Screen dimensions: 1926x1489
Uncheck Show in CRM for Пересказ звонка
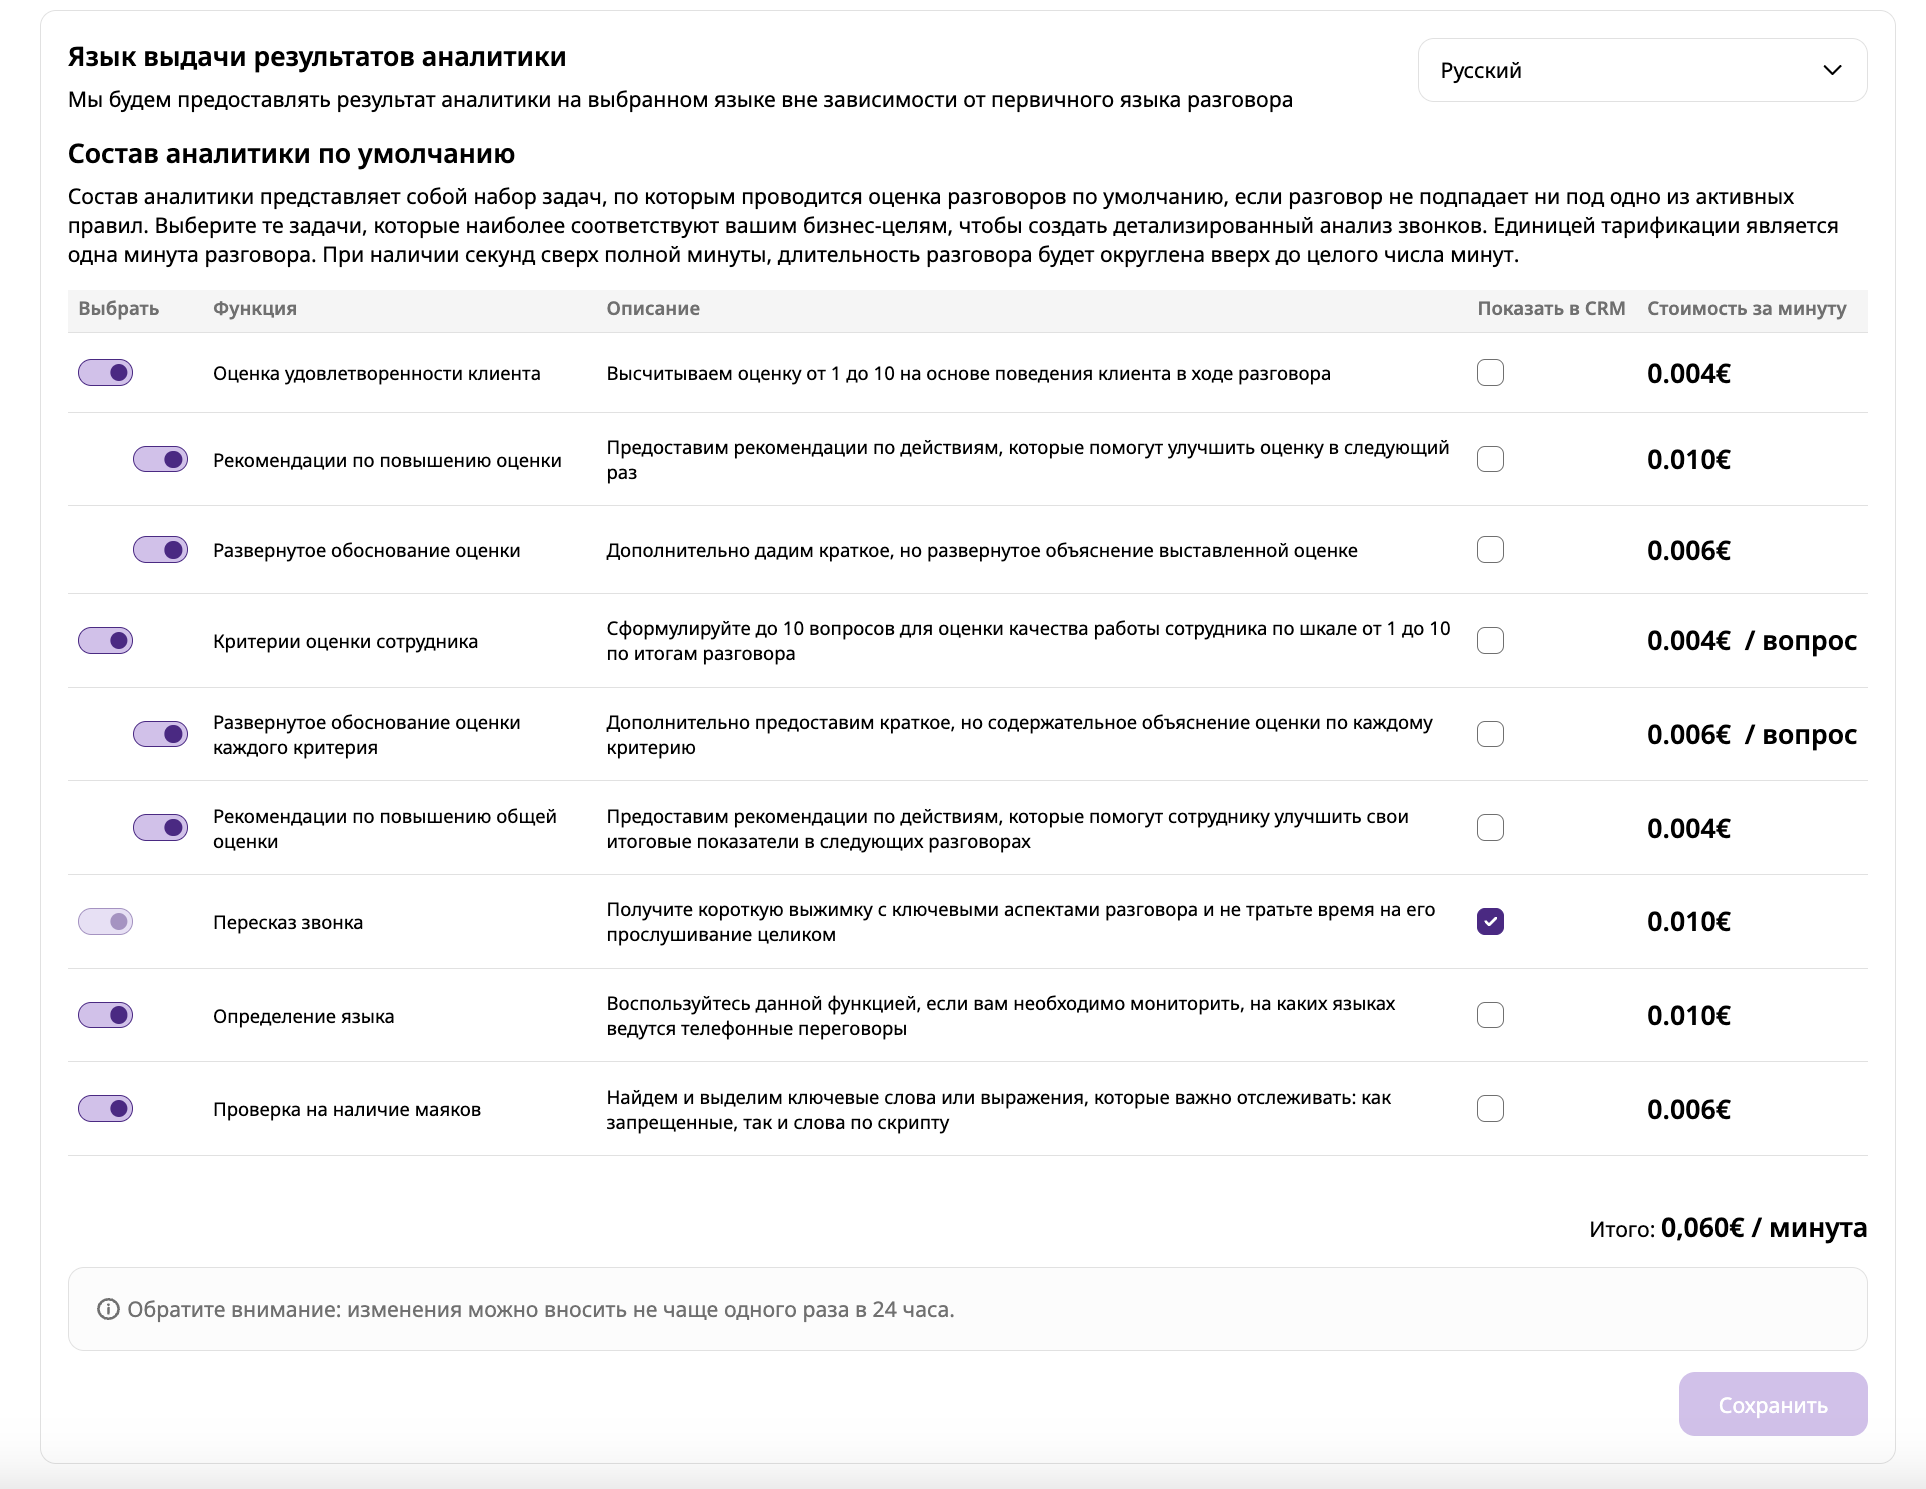1490,922
